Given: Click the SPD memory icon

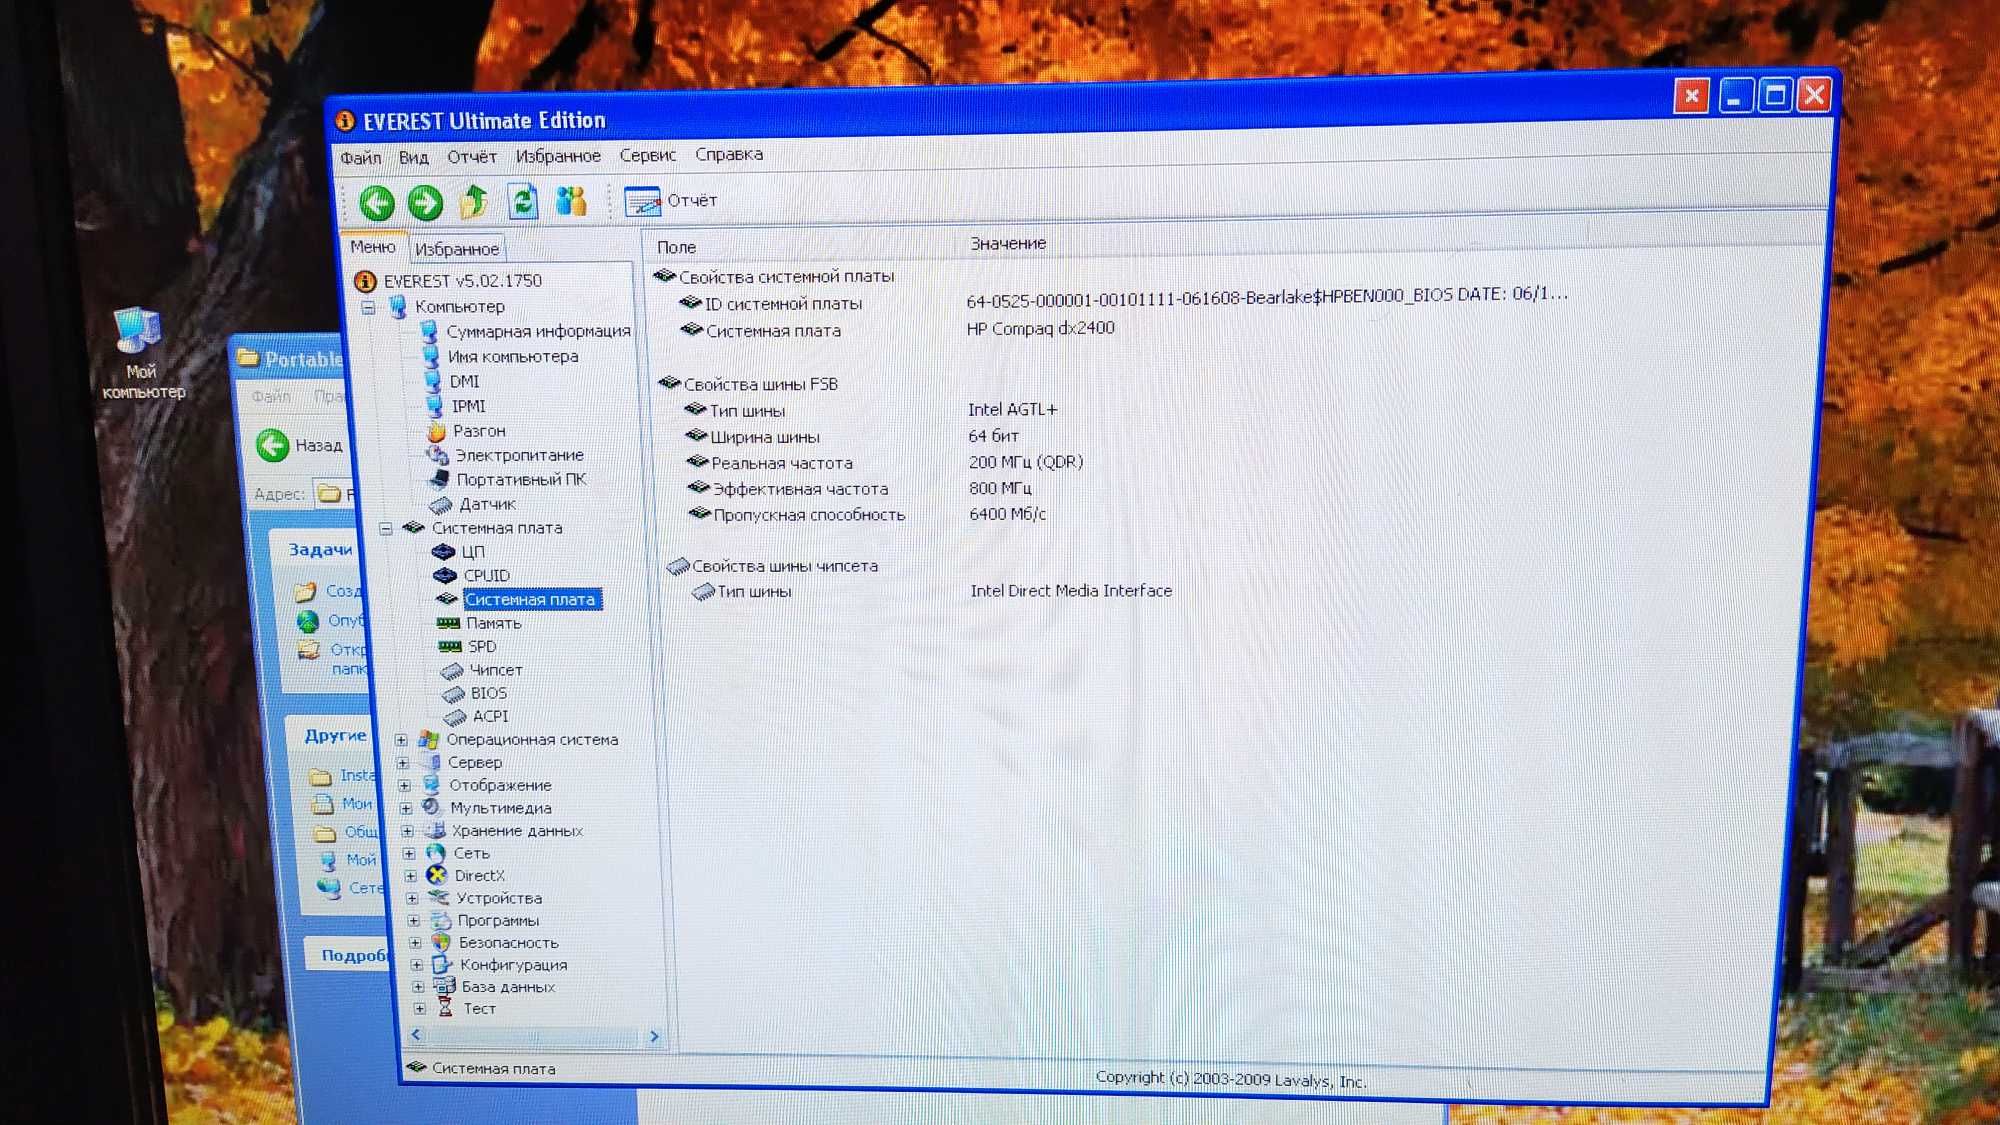Looking at the screenshot, I should (x=450, y=646).
